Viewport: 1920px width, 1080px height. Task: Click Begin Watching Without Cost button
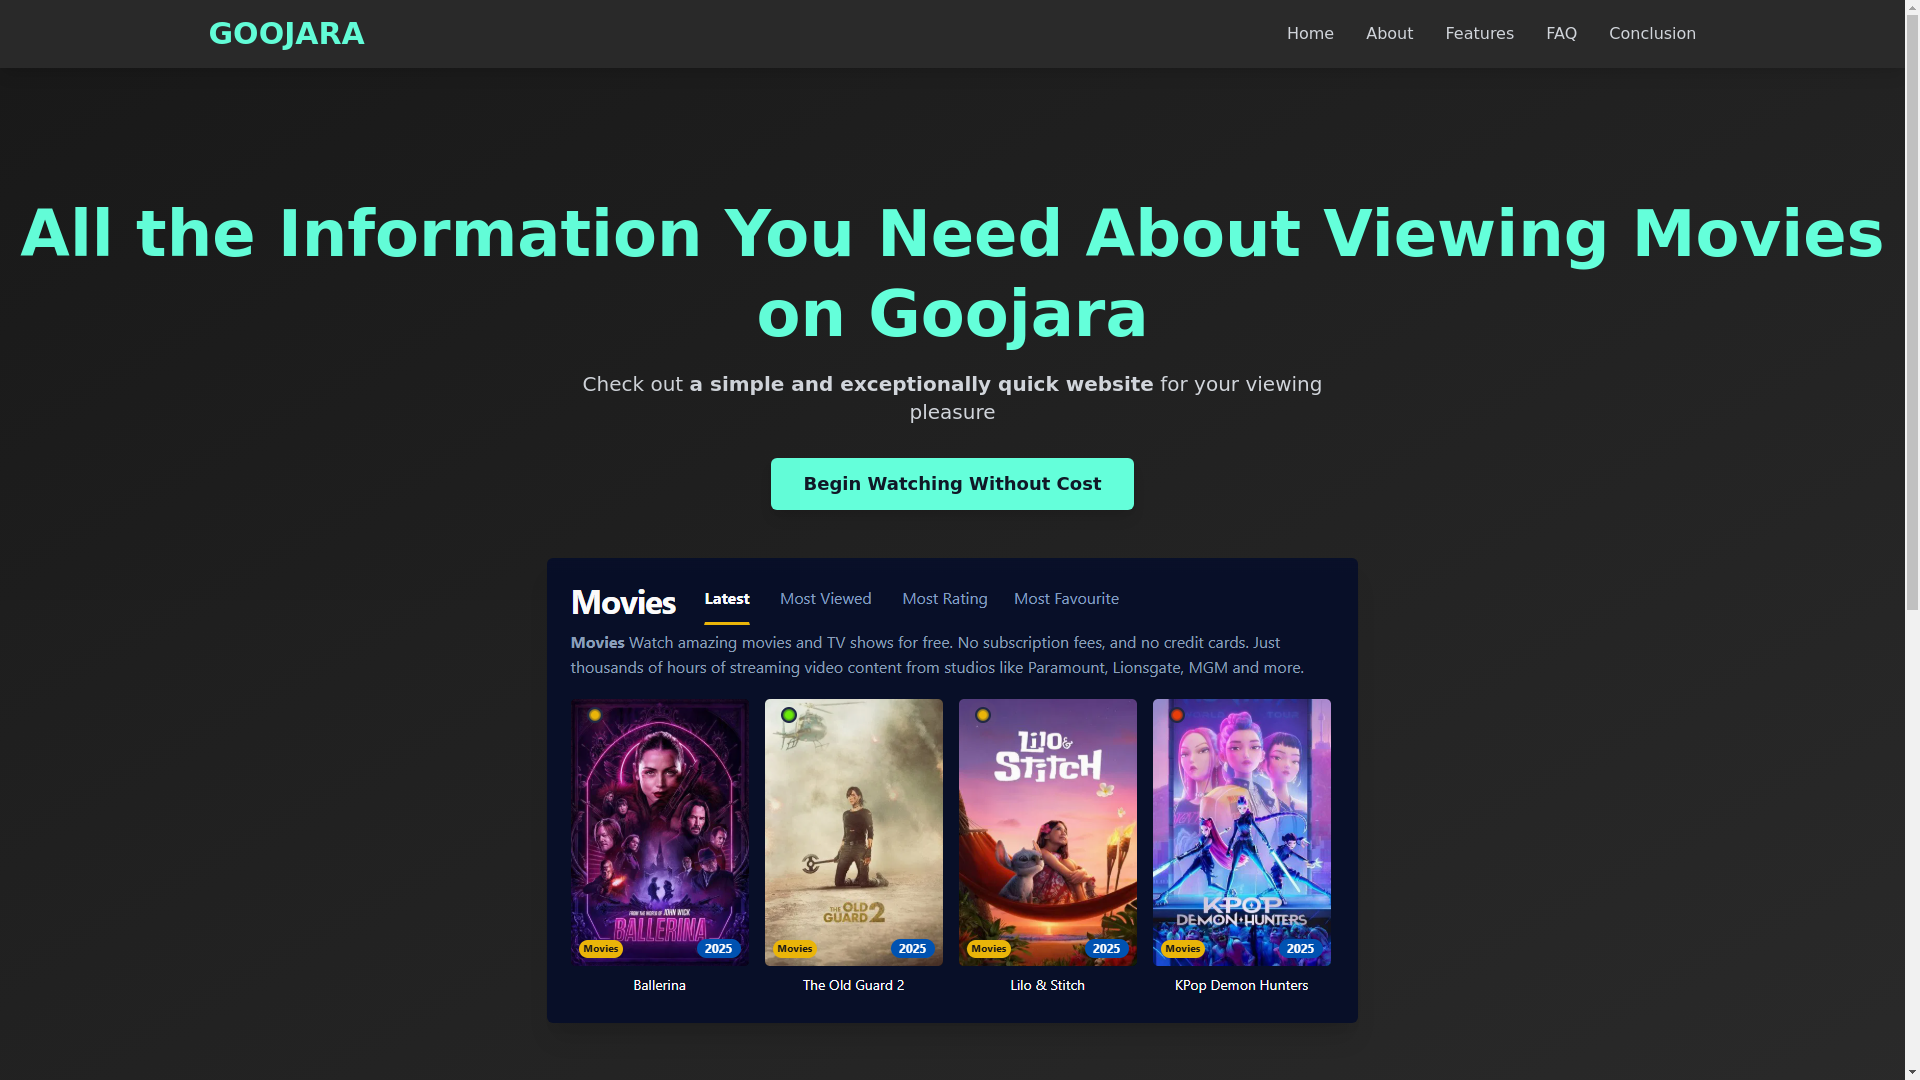[952, 484]
